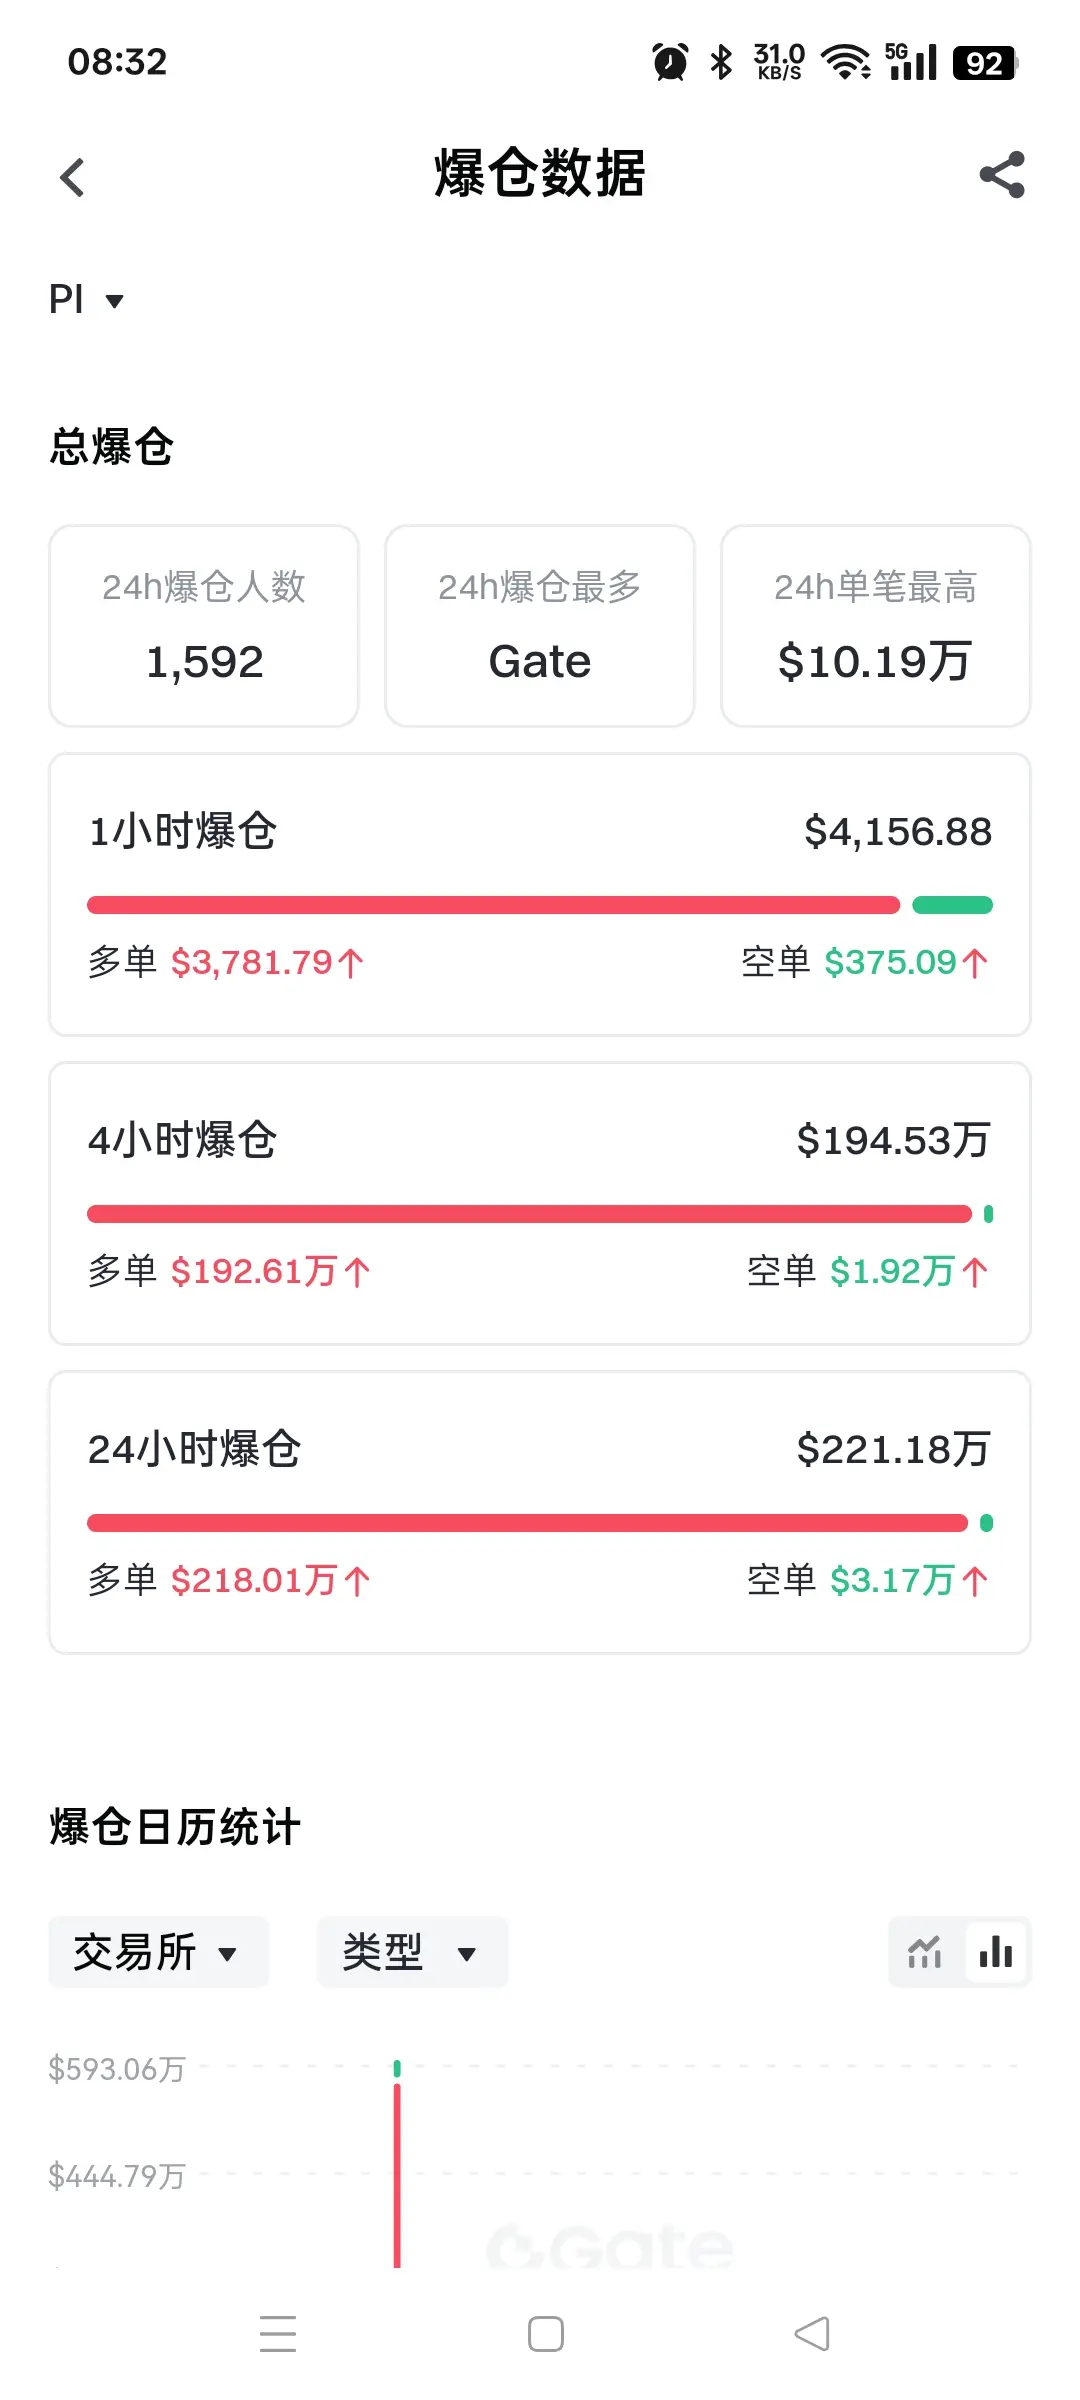1080x2400 pixels.
Task: Switch to line chart view icon
Action: tap(925, 1952)
